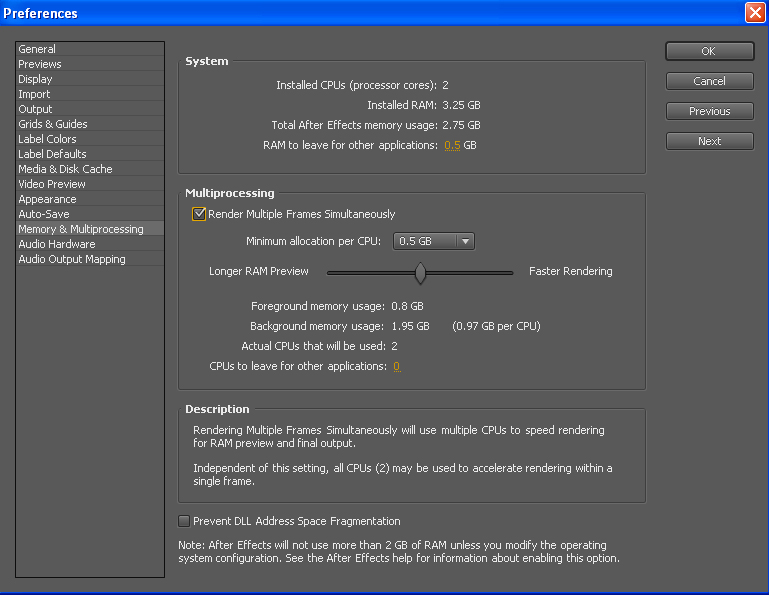The image size is (769, 595).
Task: Open Import preferences category
Action: pos(90,94)
